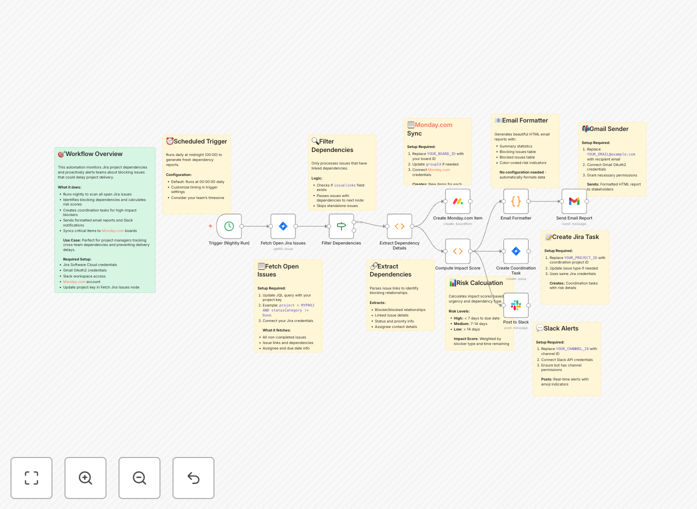
Task: Select the Send Email Report Gmail node
Action: [x=574, y=201]
